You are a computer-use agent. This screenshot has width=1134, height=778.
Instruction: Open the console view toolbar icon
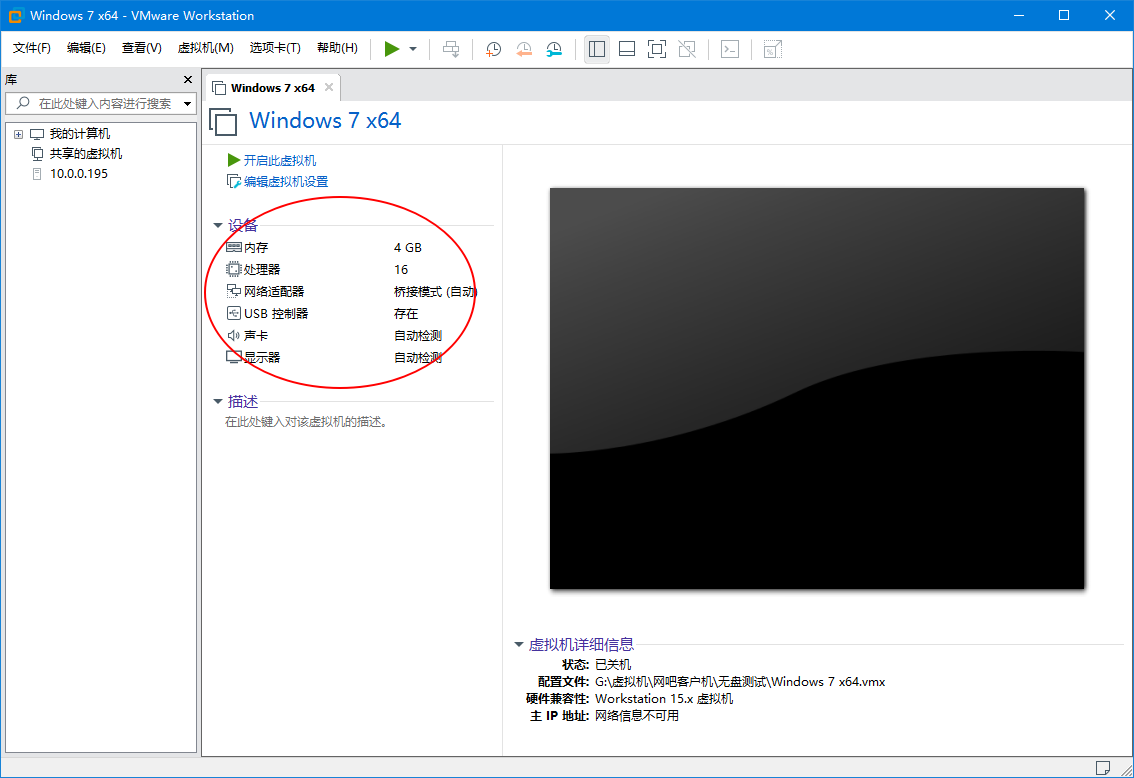(x=730, y=49)
